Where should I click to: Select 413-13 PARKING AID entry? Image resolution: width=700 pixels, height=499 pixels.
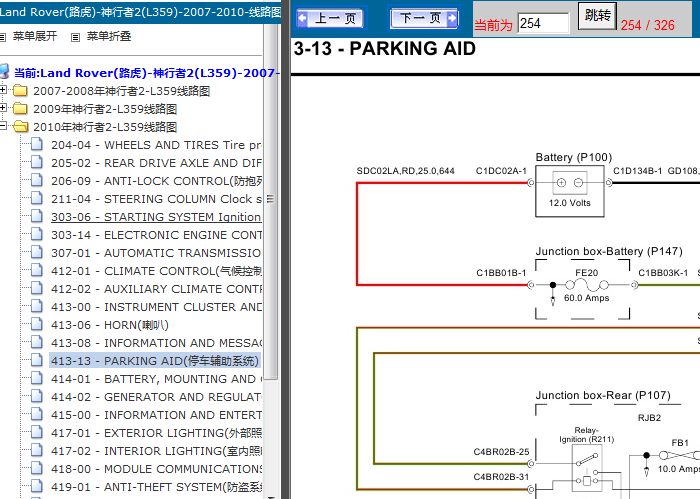click(154, 361)
